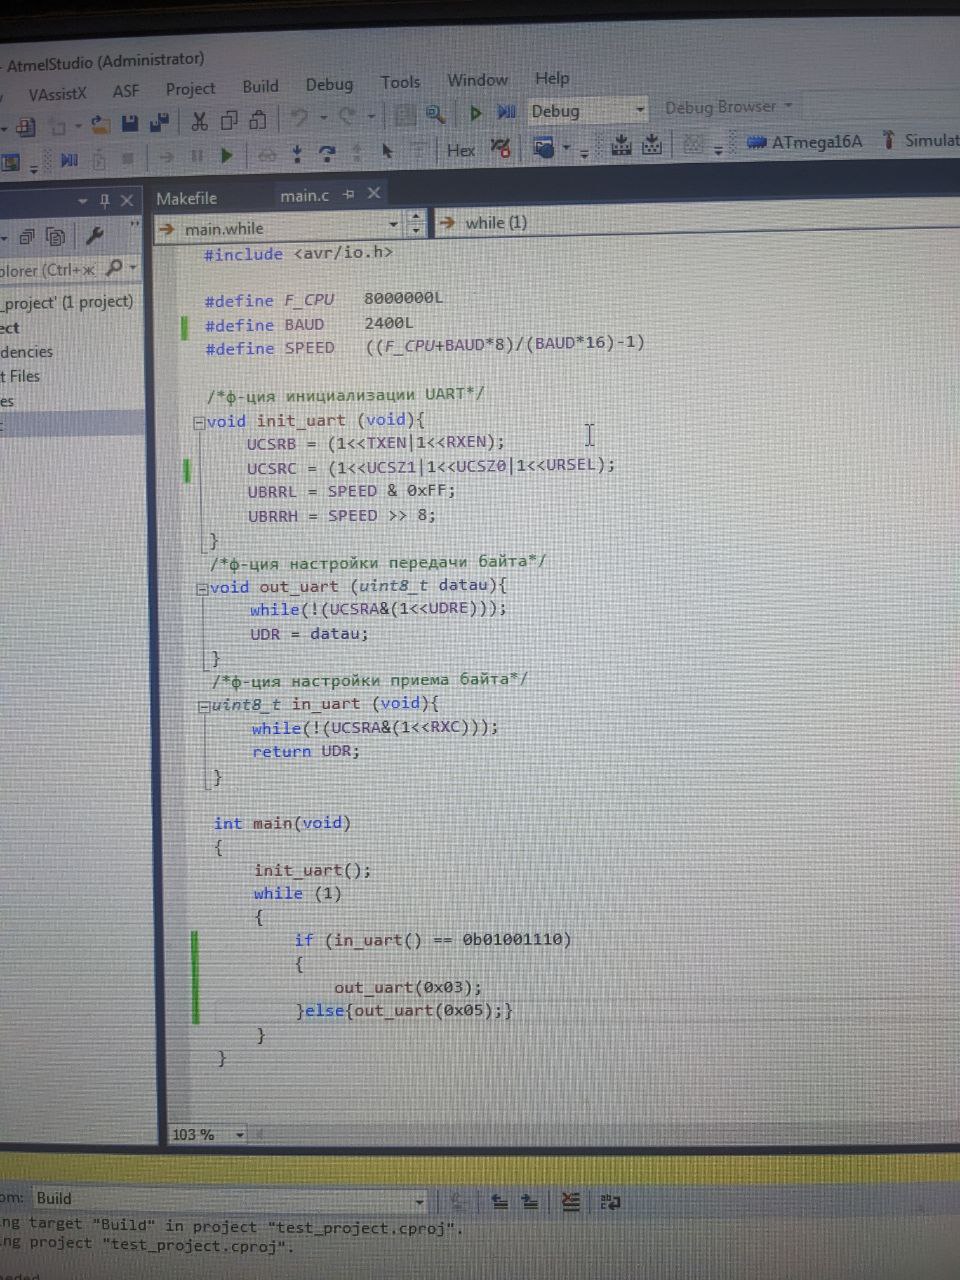Click the 'out_uart(0x03);' code line

tap(408, 987)
